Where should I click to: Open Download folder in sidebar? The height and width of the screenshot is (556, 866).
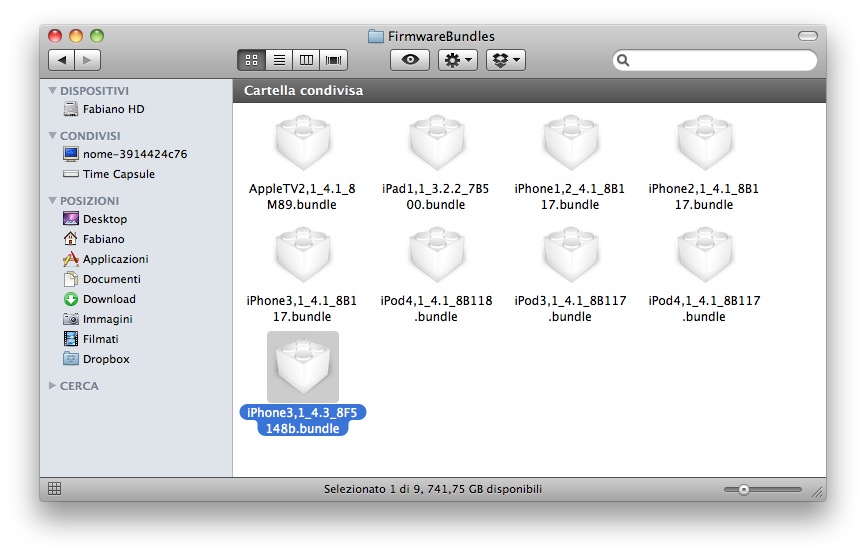109,299
